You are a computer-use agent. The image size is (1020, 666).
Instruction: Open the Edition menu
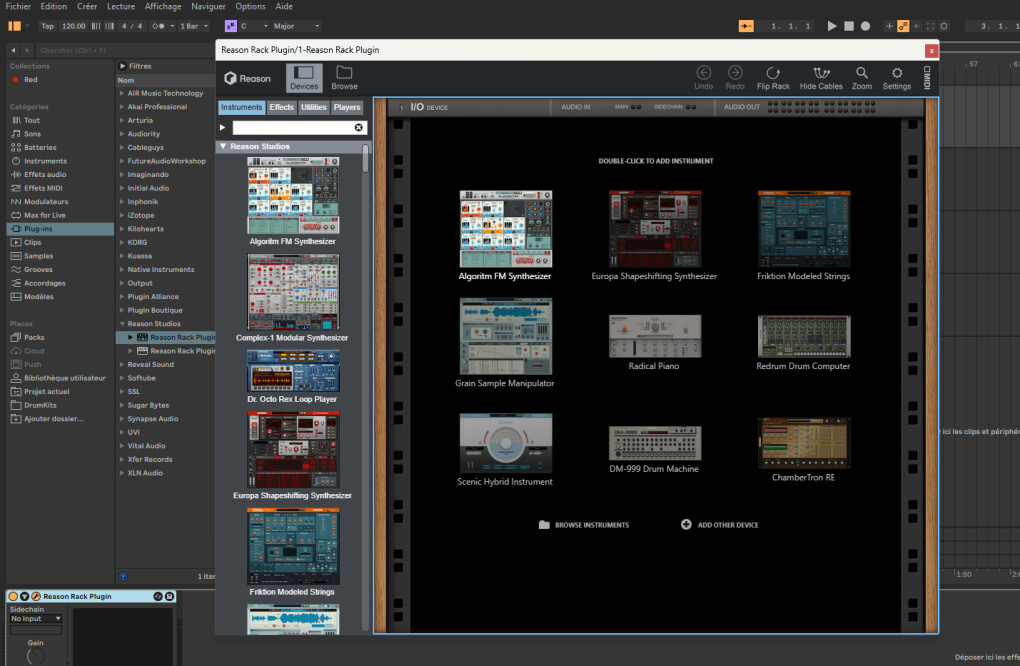[x=53, y=7]
